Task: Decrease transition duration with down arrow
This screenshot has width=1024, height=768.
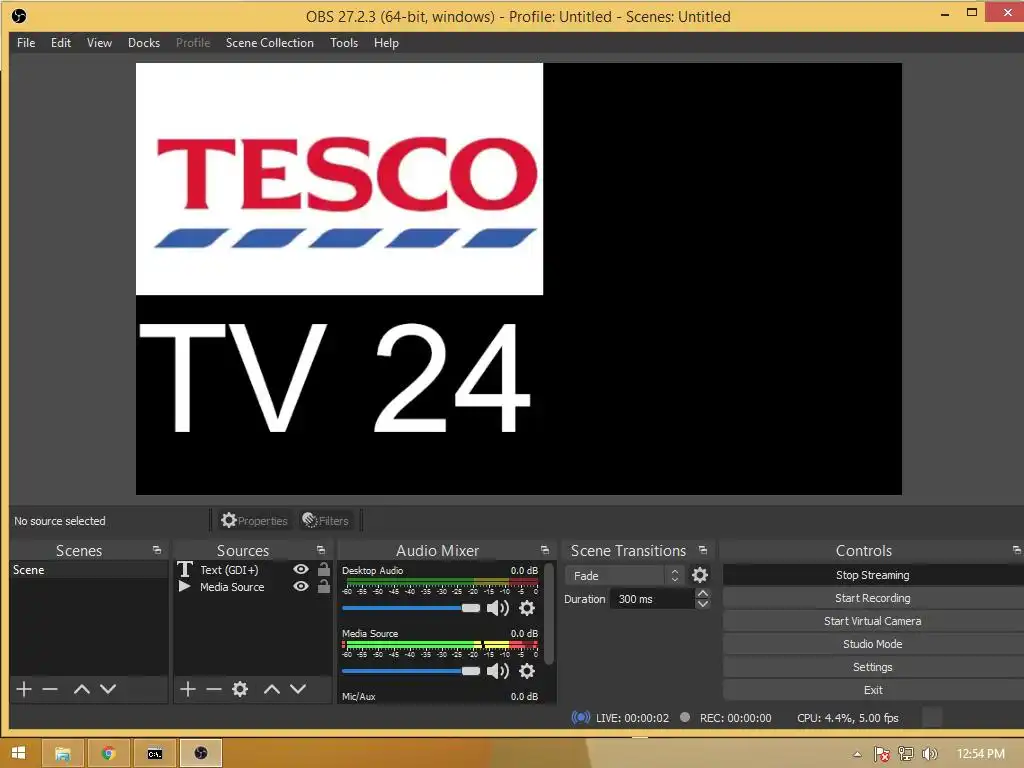Action: [x=703, y=604]
